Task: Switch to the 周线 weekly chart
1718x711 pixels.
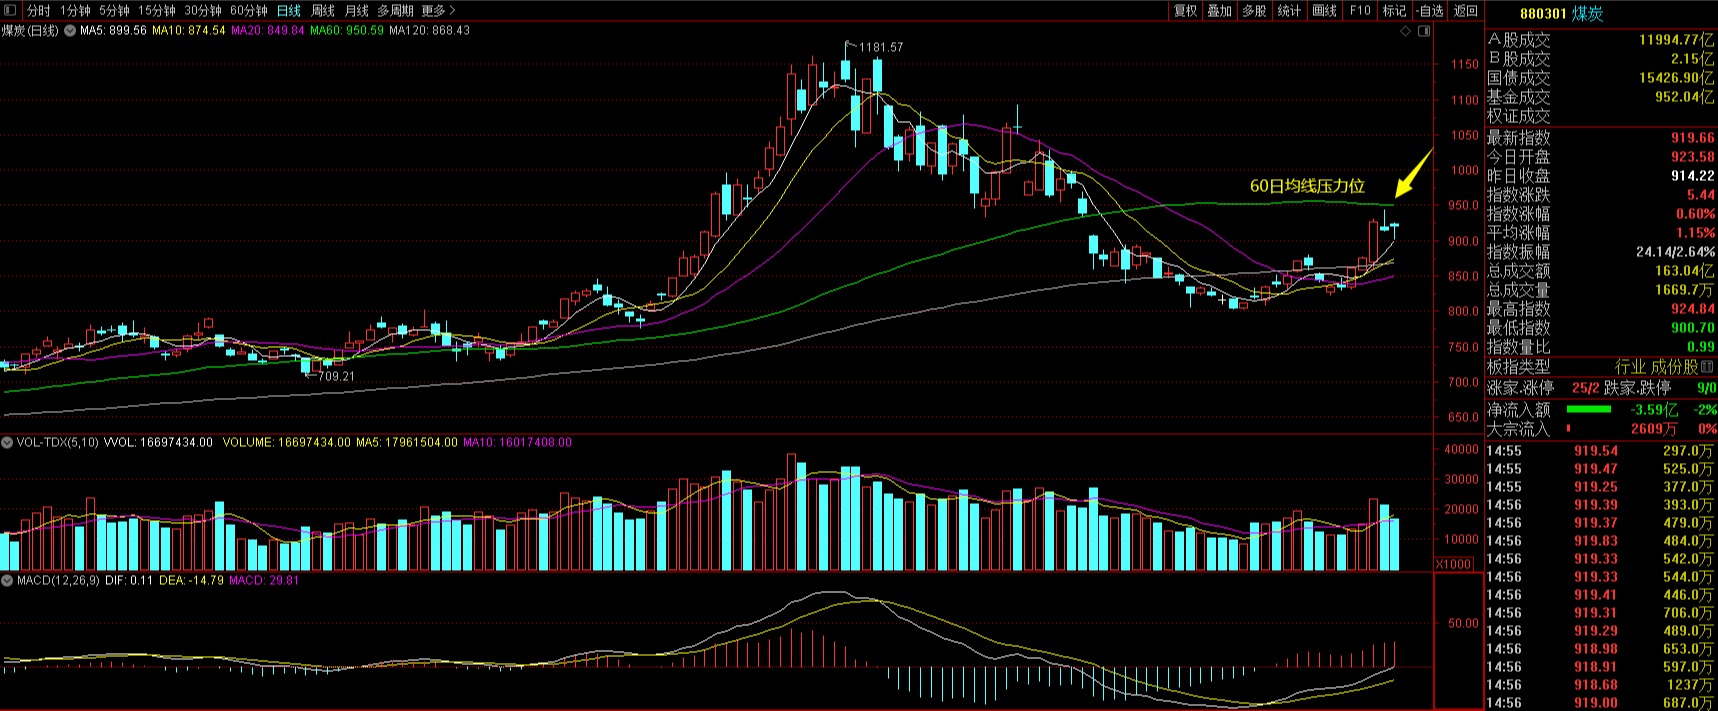Action: [x=323, y=11]
